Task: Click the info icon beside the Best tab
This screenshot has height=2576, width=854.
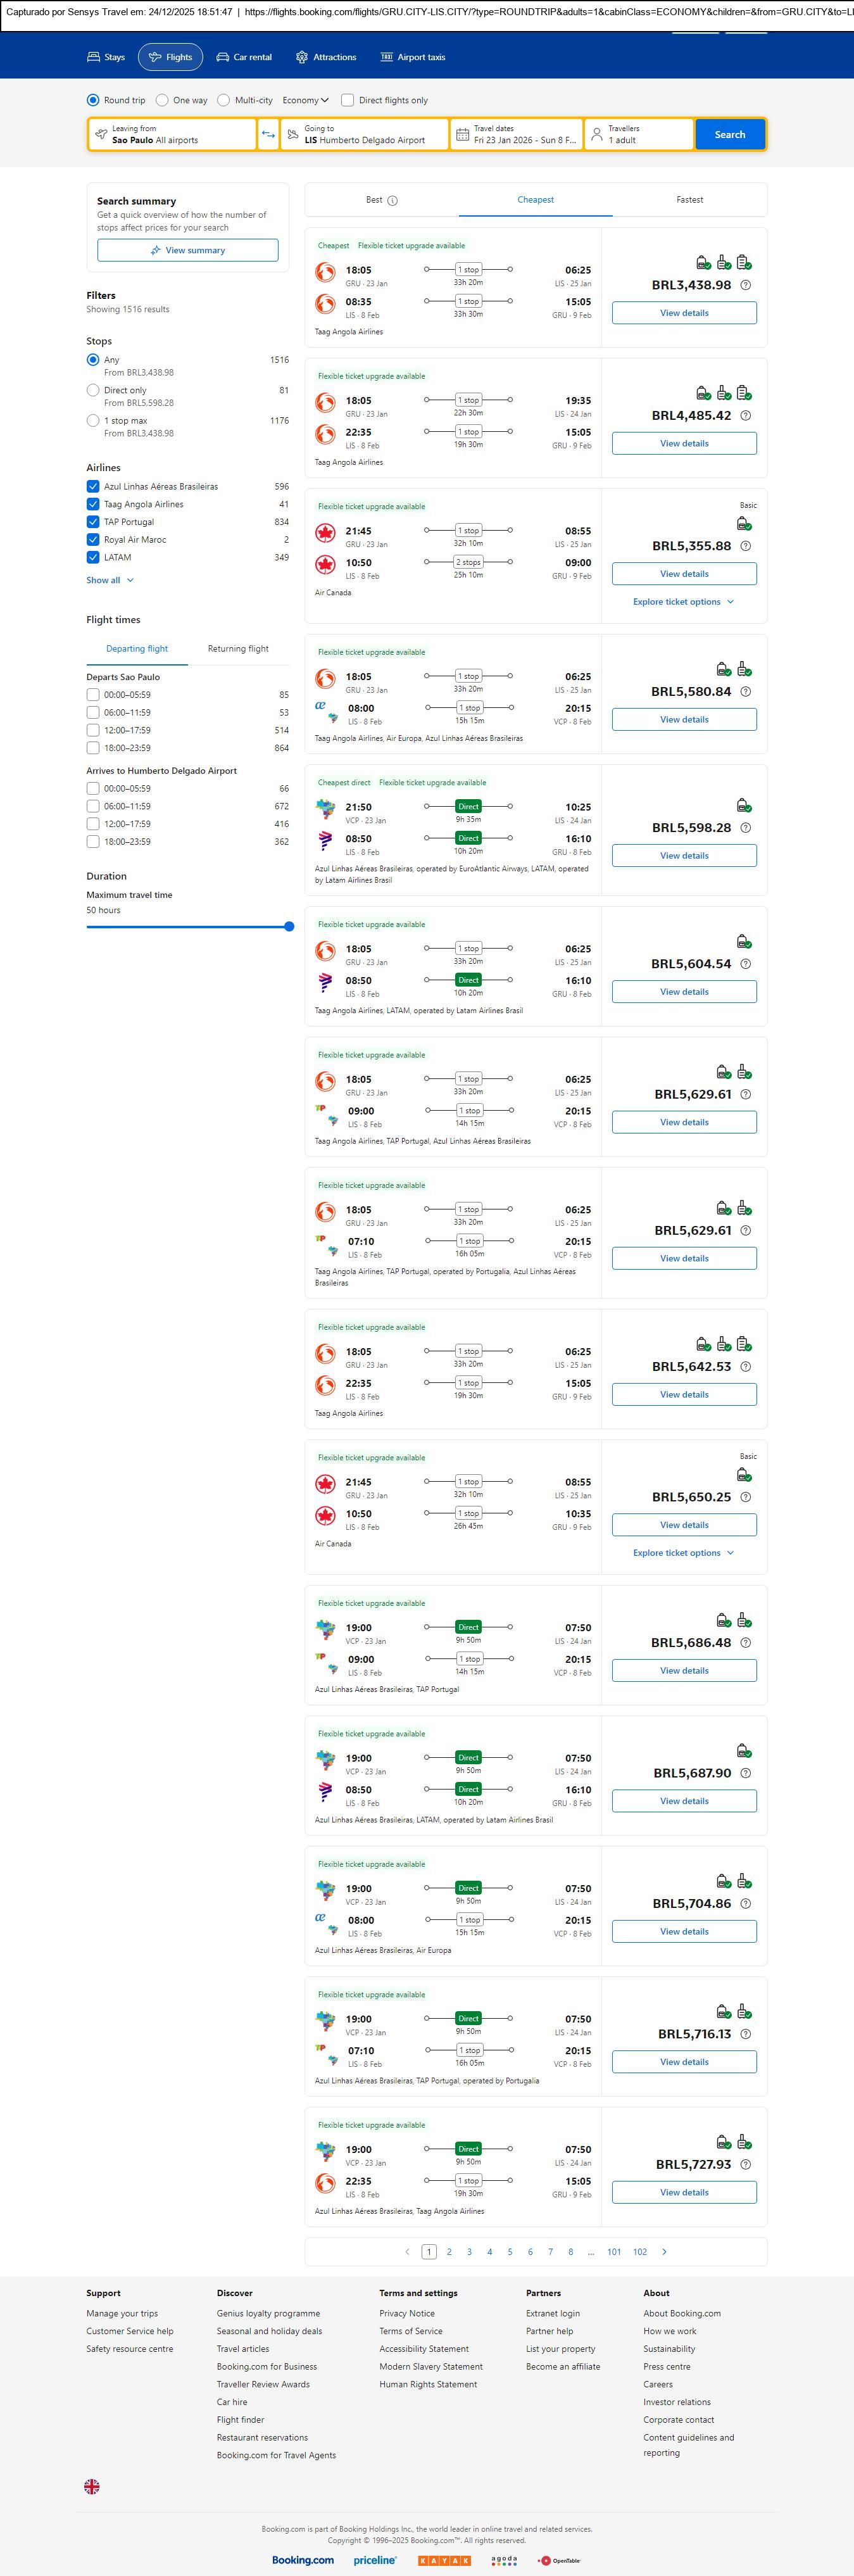Action: click(x=393, y=201)
